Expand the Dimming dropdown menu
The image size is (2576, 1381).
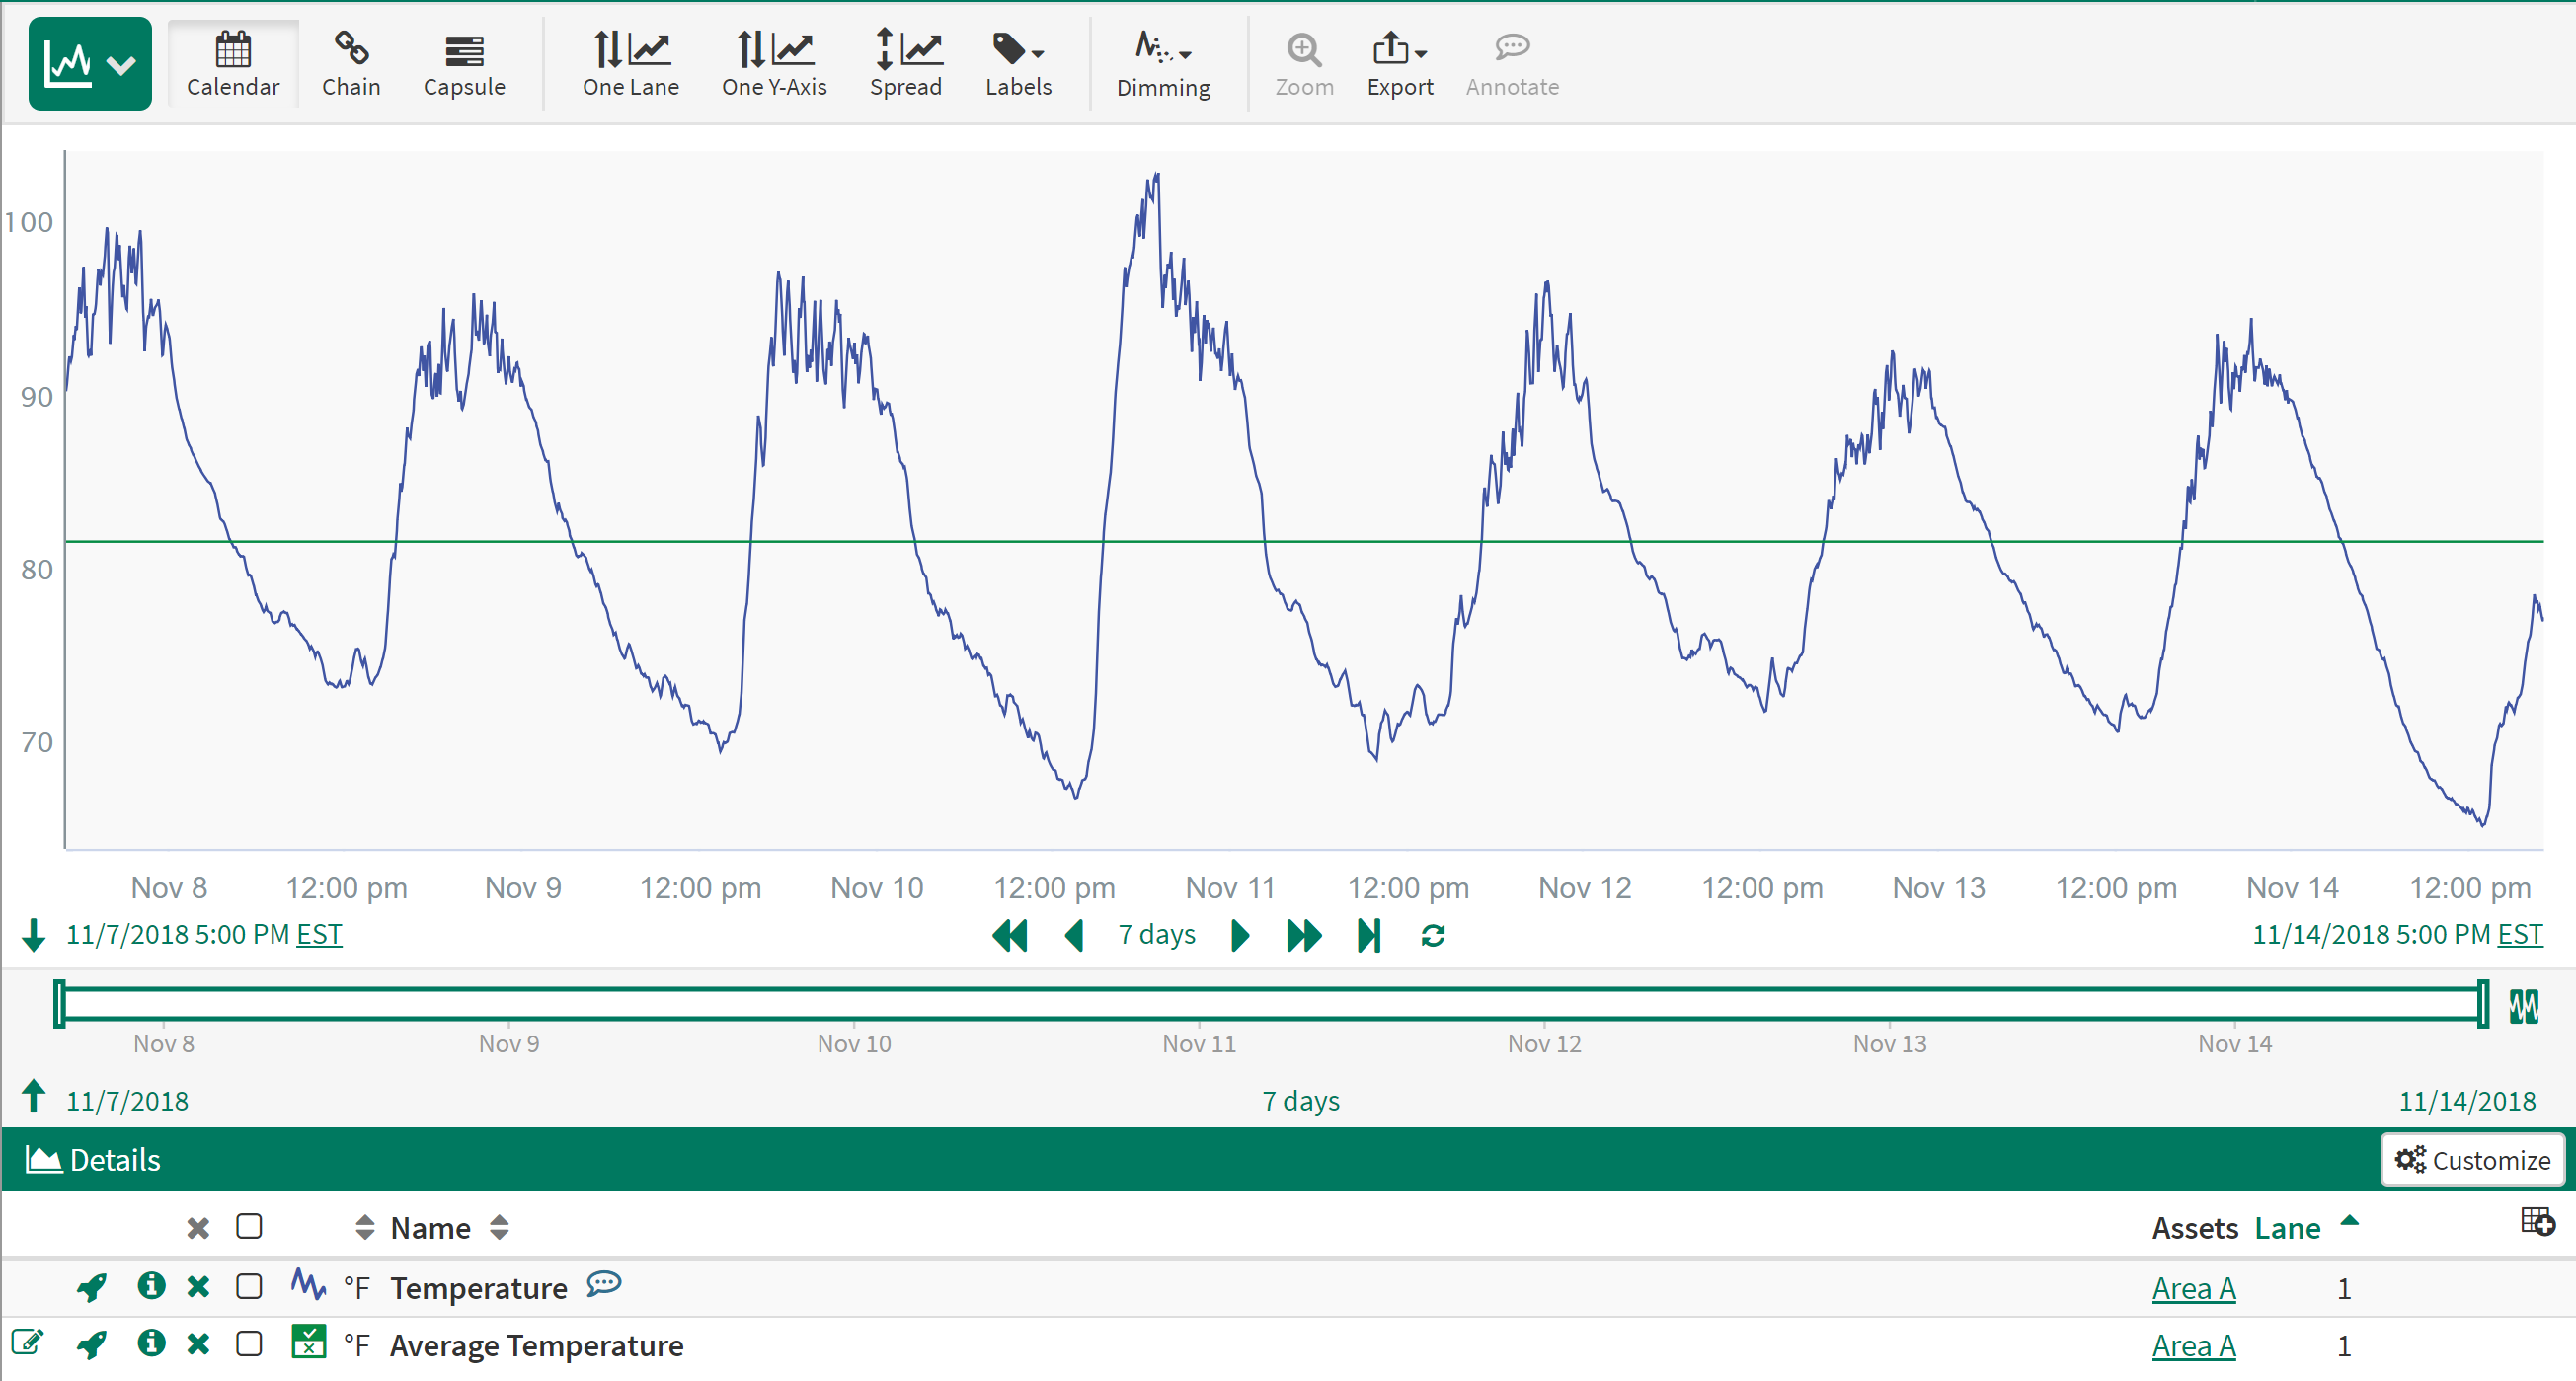click(1163, 64)
